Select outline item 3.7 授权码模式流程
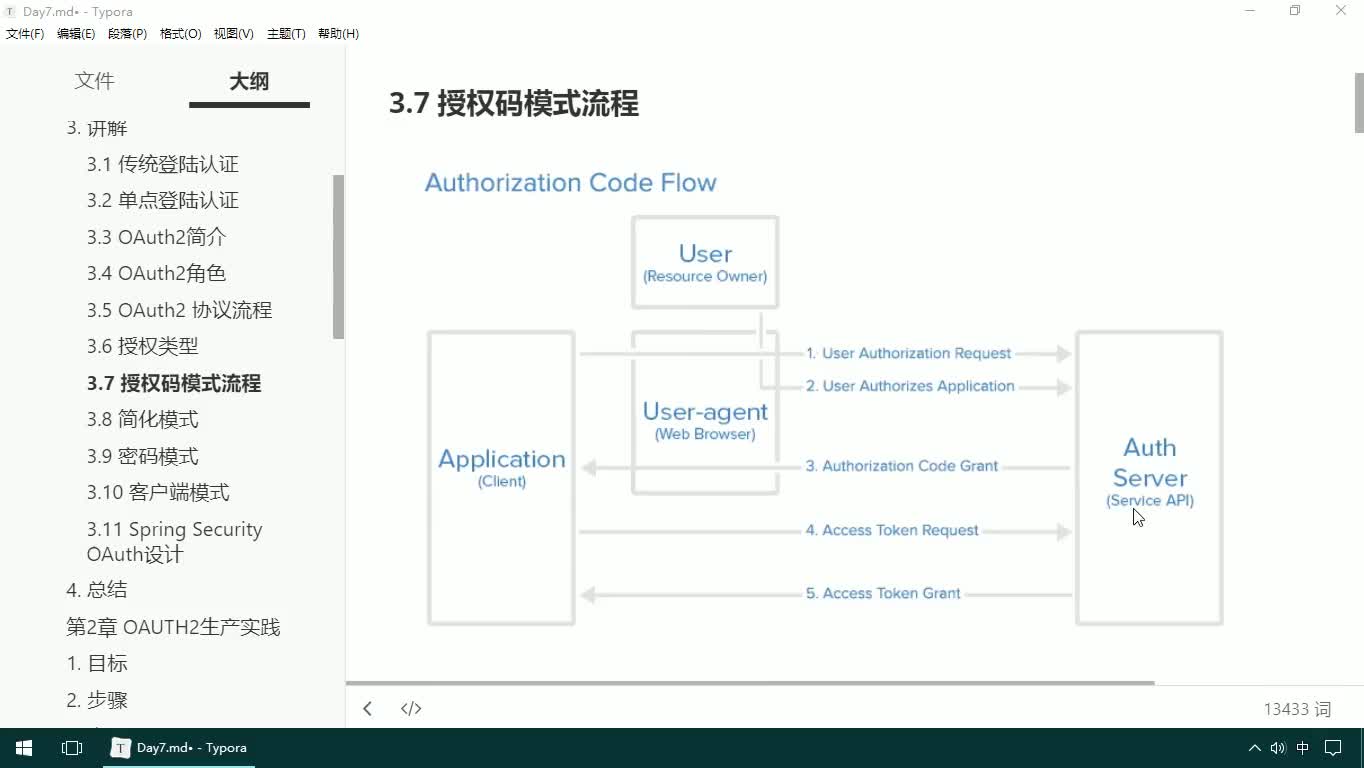Screen dimensions: 1364x768 (174, 383)
